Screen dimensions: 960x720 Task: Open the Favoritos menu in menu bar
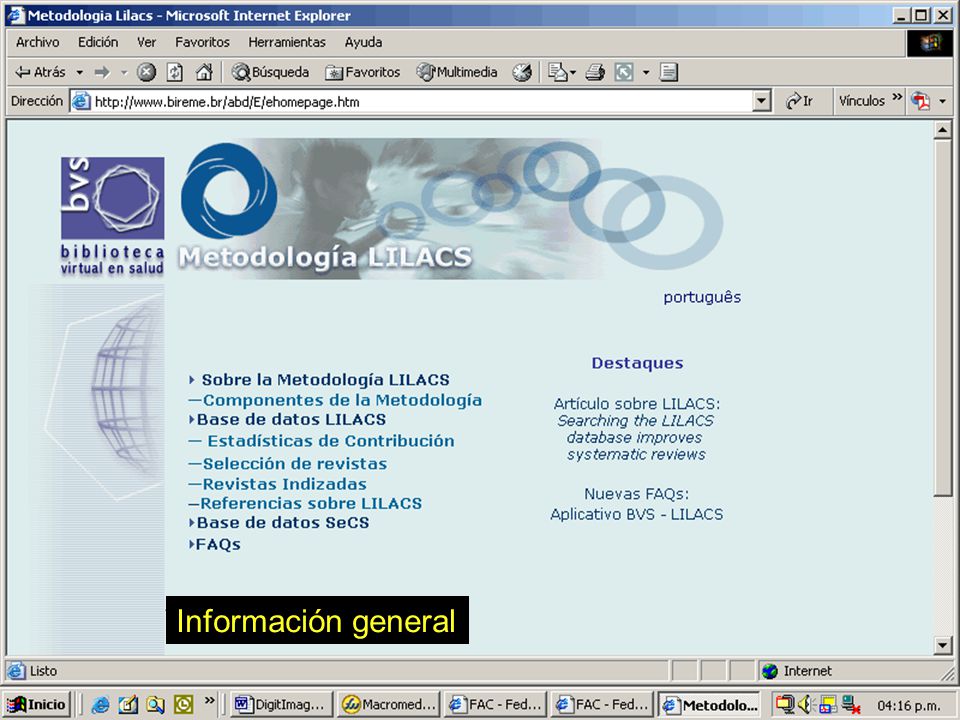point(202,42)
